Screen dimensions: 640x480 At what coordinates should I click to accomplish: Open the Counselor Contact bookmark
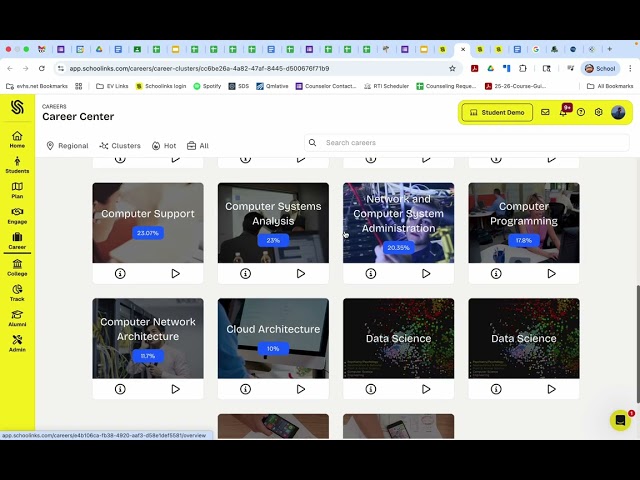[326, 86]
